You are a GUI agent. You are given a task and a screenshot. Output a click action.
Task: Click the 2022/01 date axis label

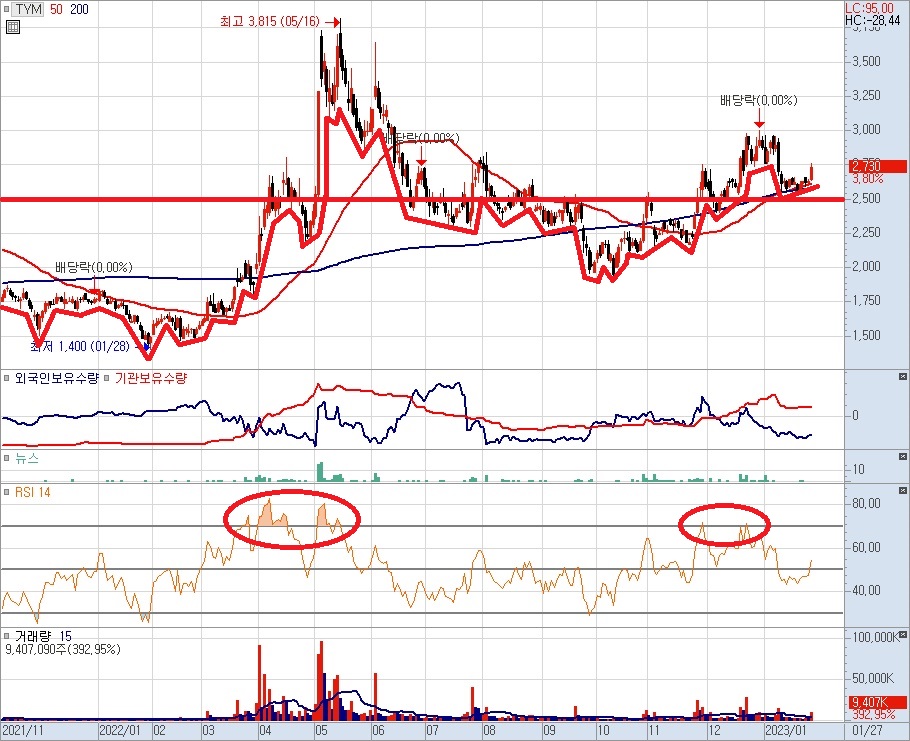pyautogui.click(x=120, y=731)
